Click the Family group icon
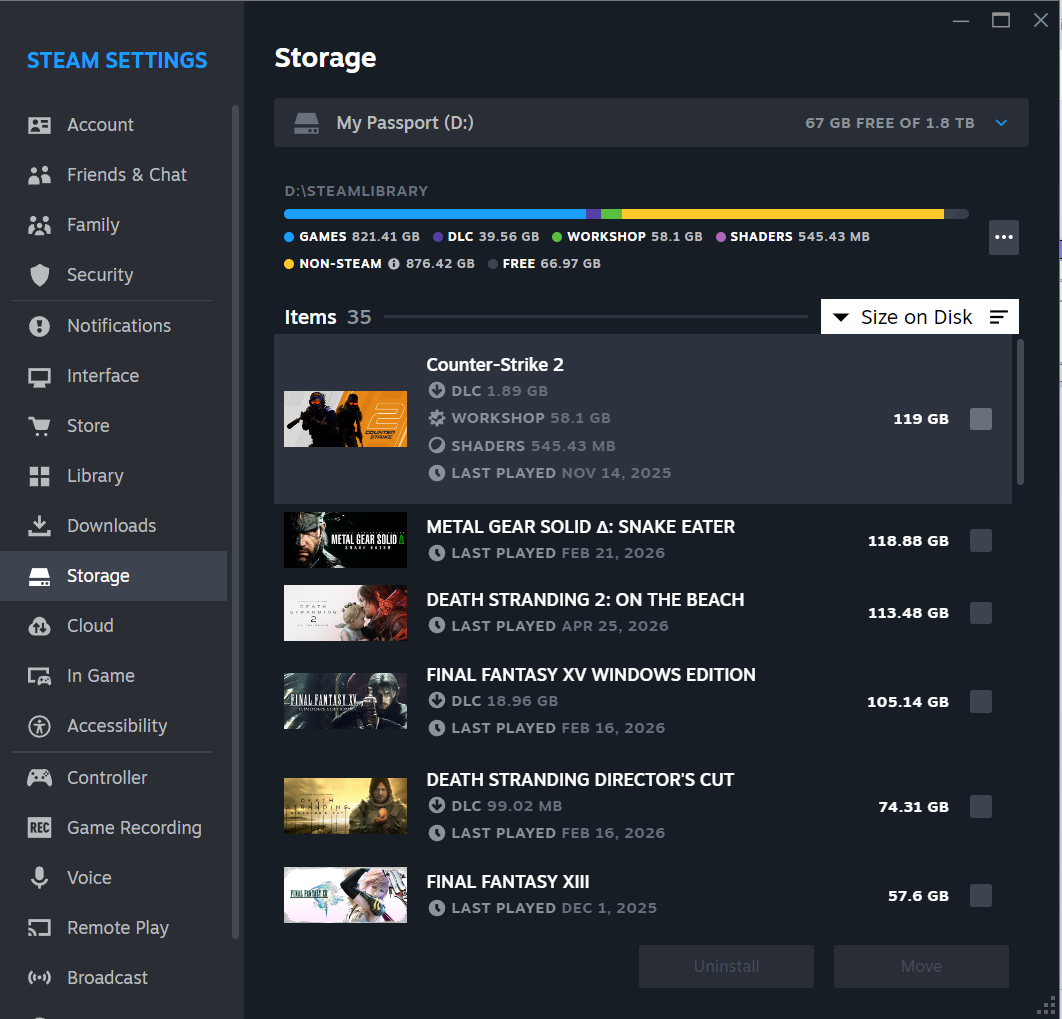This screenshot has height=1019, width=1062. point(39,225)
